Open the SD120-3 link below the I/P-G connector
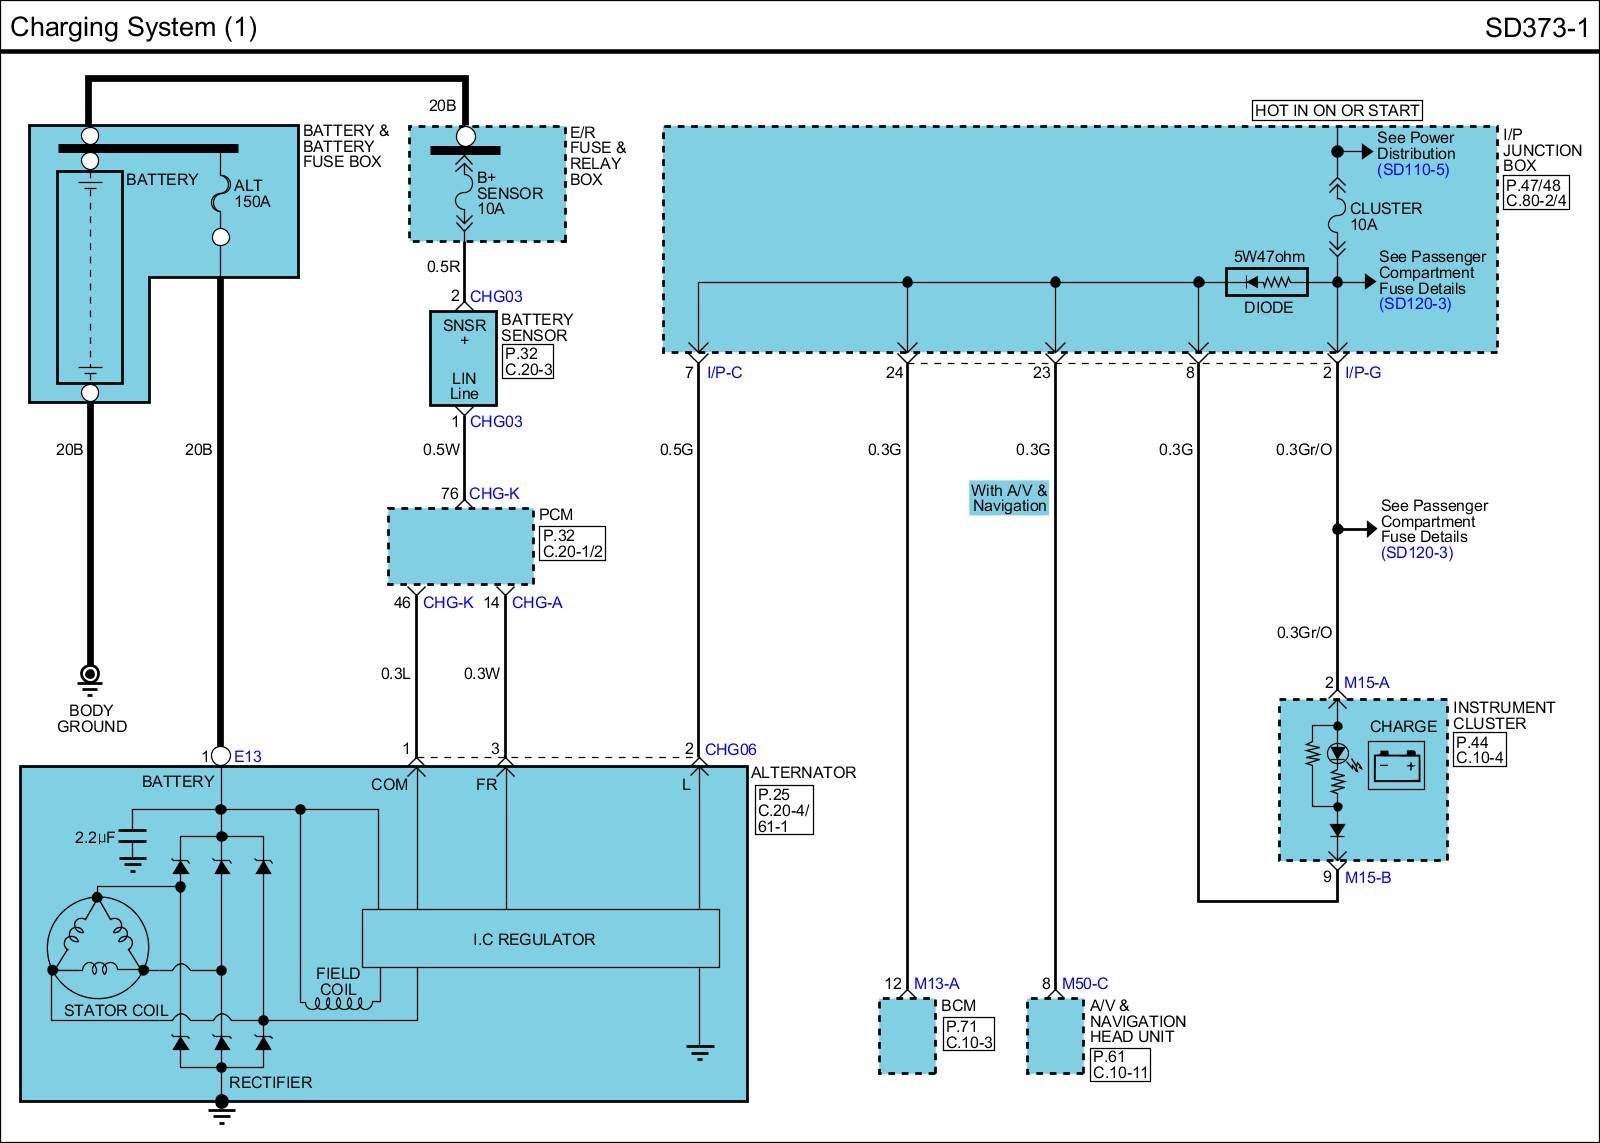The height and width of the screenshot is (1143, 1600). (x=1416, y=553)
